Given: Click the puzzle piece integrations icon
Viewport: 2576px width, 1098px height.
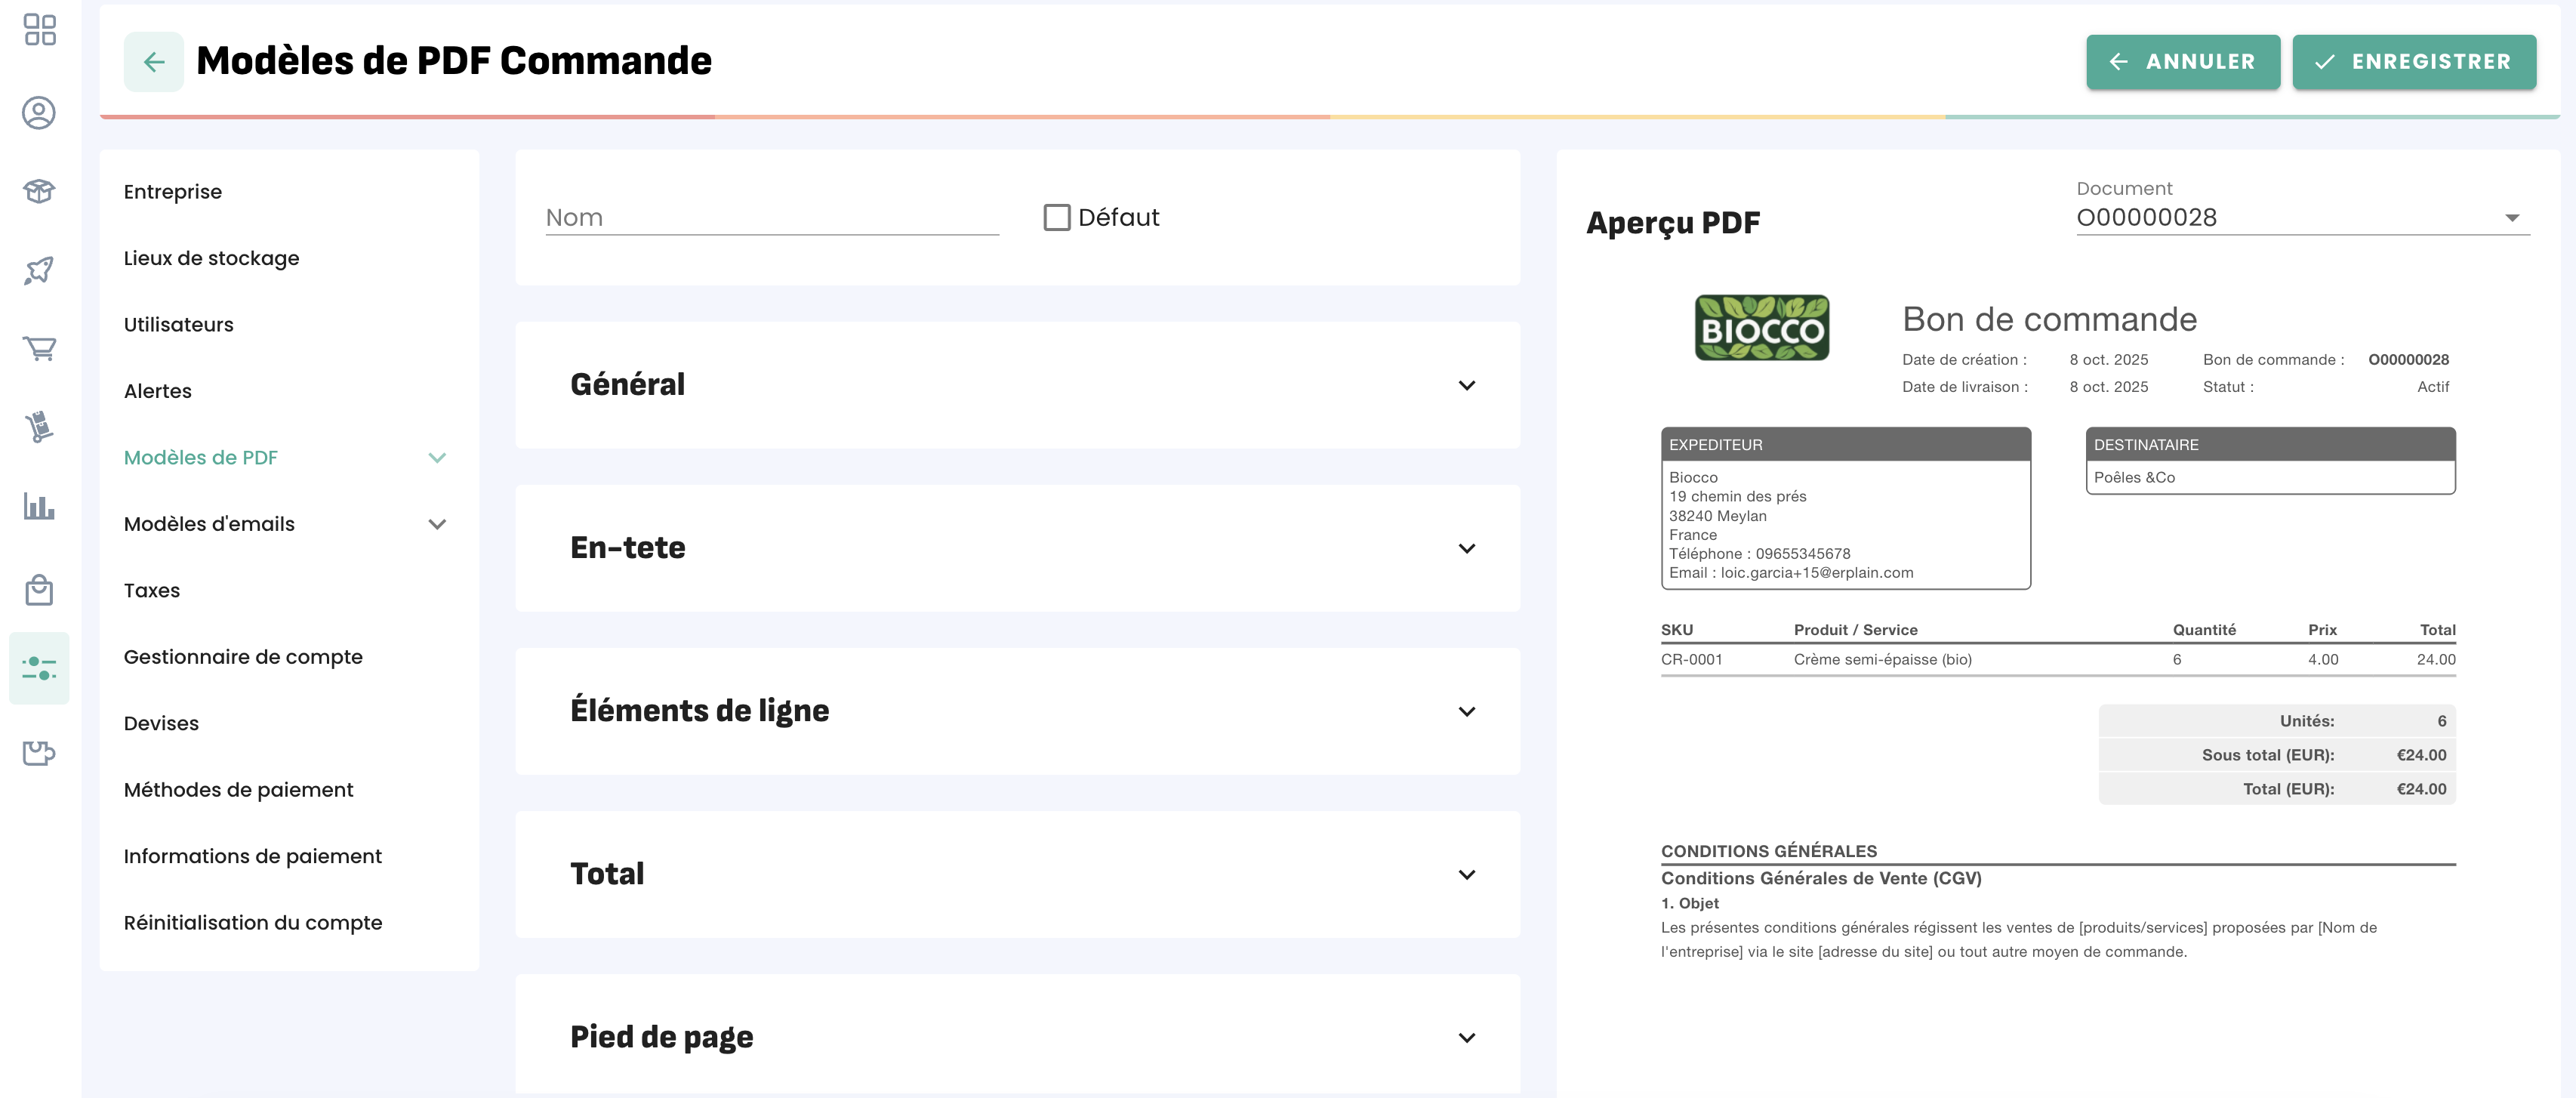Looking at the screenshot, I should tap(39, 752).
